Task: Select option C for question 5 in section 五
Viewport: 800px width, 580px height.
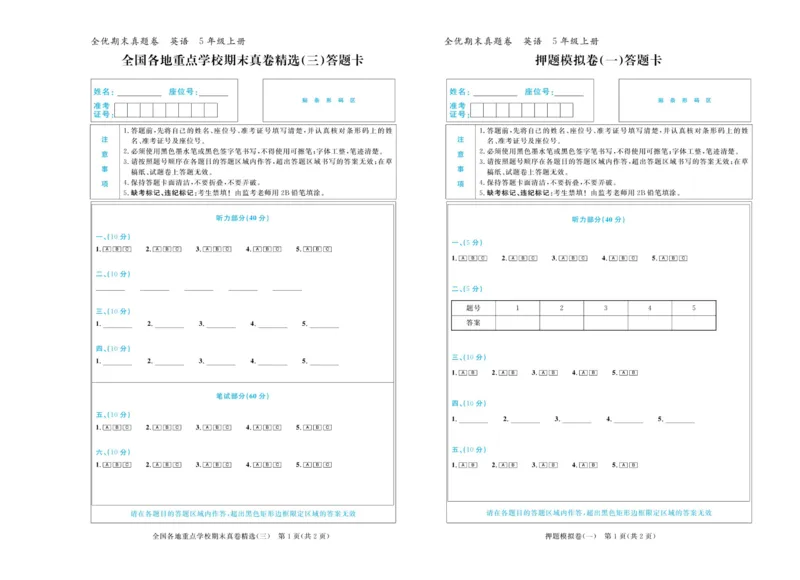Action: [327, 427]
